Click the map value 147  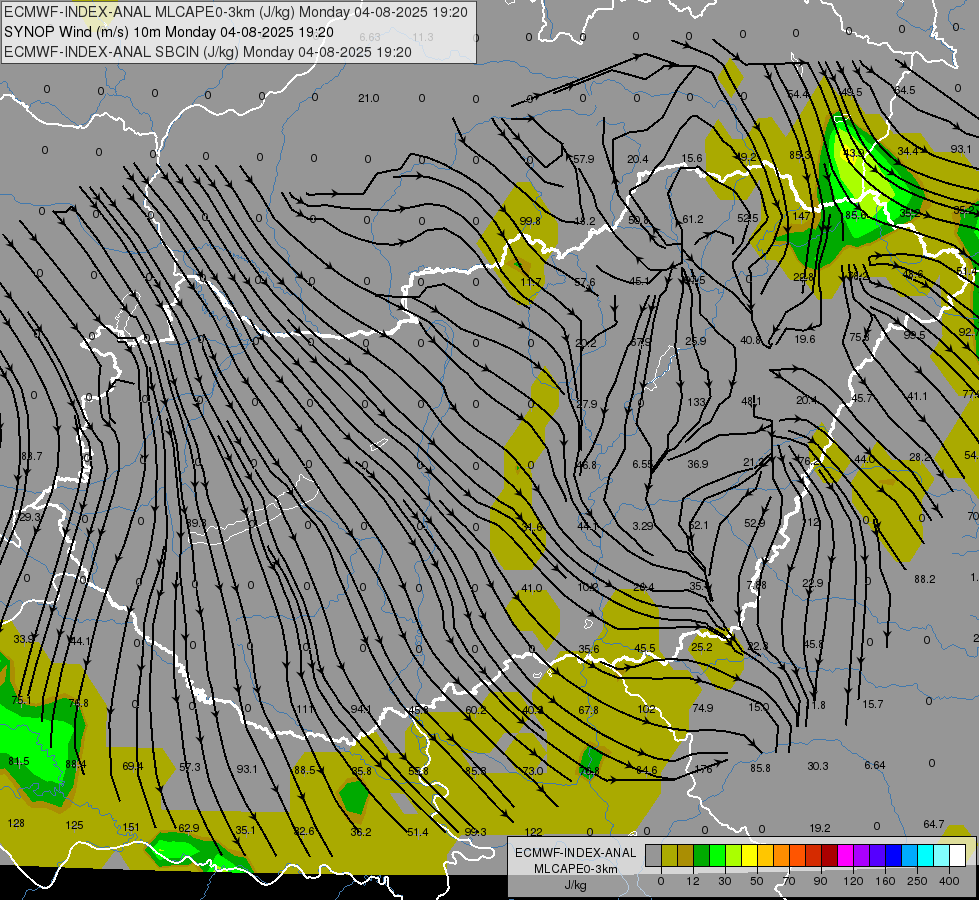click(802, 216)
